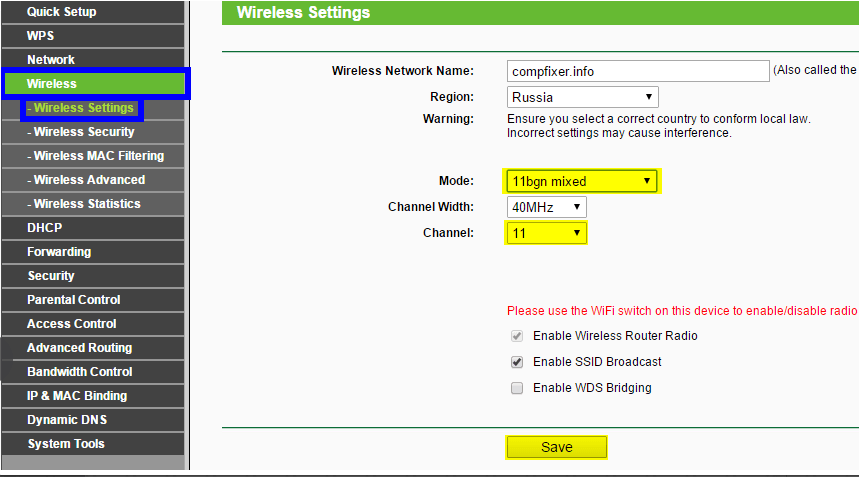Open the Network menu
Screen dimensions: 859x477
coord(51,60)
